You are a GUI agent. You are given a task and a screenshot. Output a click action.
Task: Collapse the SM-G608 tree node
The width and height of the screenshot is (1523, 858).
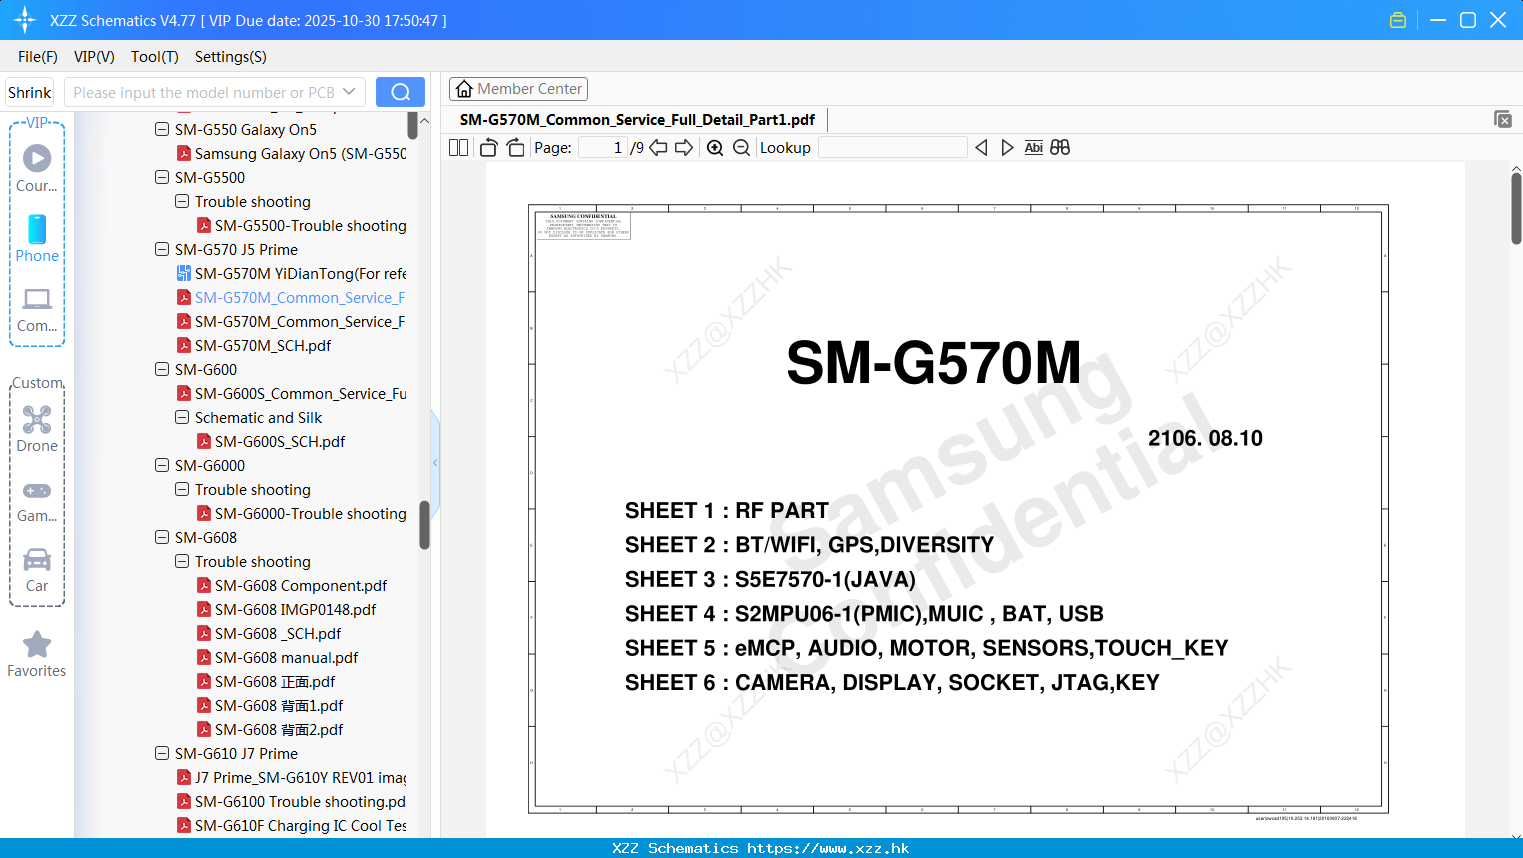tap(162, 537)
